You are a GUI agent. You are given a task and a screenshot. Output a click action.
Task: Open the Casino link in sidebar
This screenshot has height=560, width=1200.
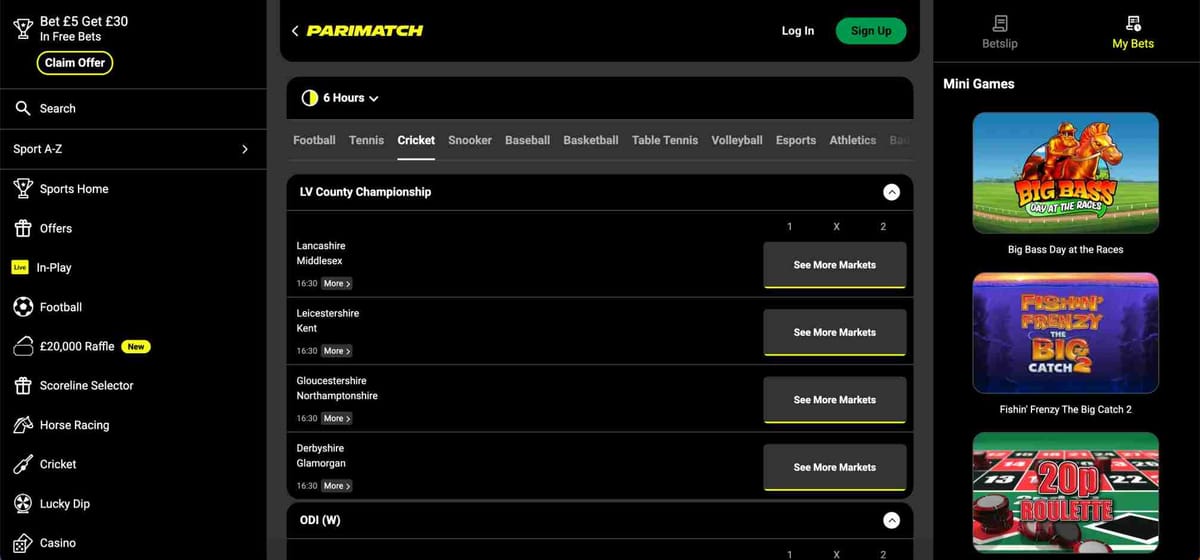tap(58, 543)
